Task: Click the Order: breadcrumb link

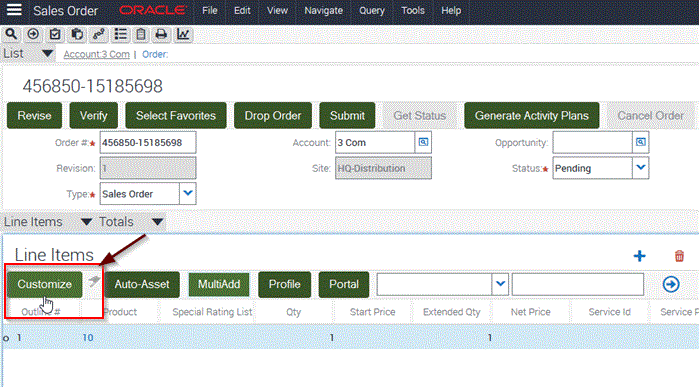Action: pyautogui.click(x=155, y=54)
